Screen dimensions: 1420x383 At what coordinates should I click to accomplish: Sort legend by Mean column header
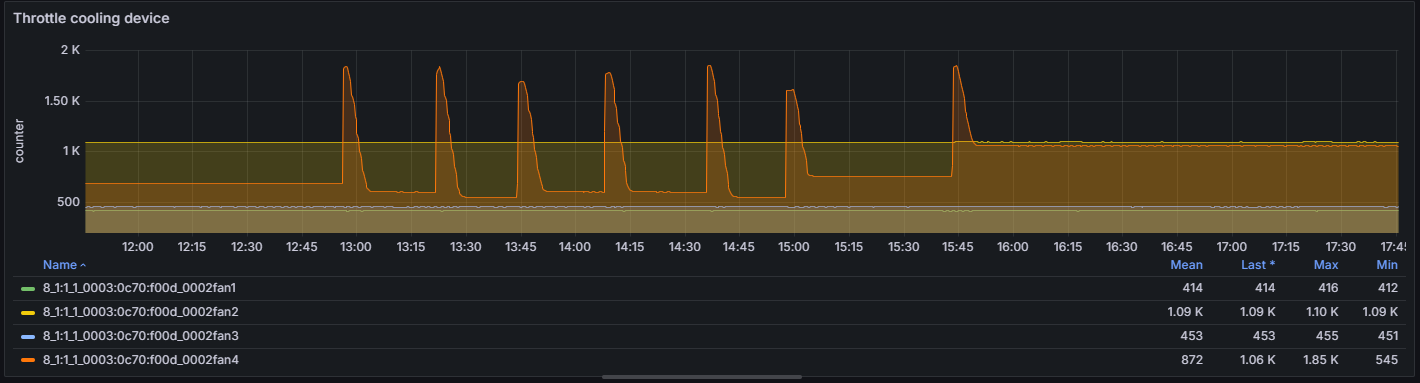click(x=1187, y=265)
